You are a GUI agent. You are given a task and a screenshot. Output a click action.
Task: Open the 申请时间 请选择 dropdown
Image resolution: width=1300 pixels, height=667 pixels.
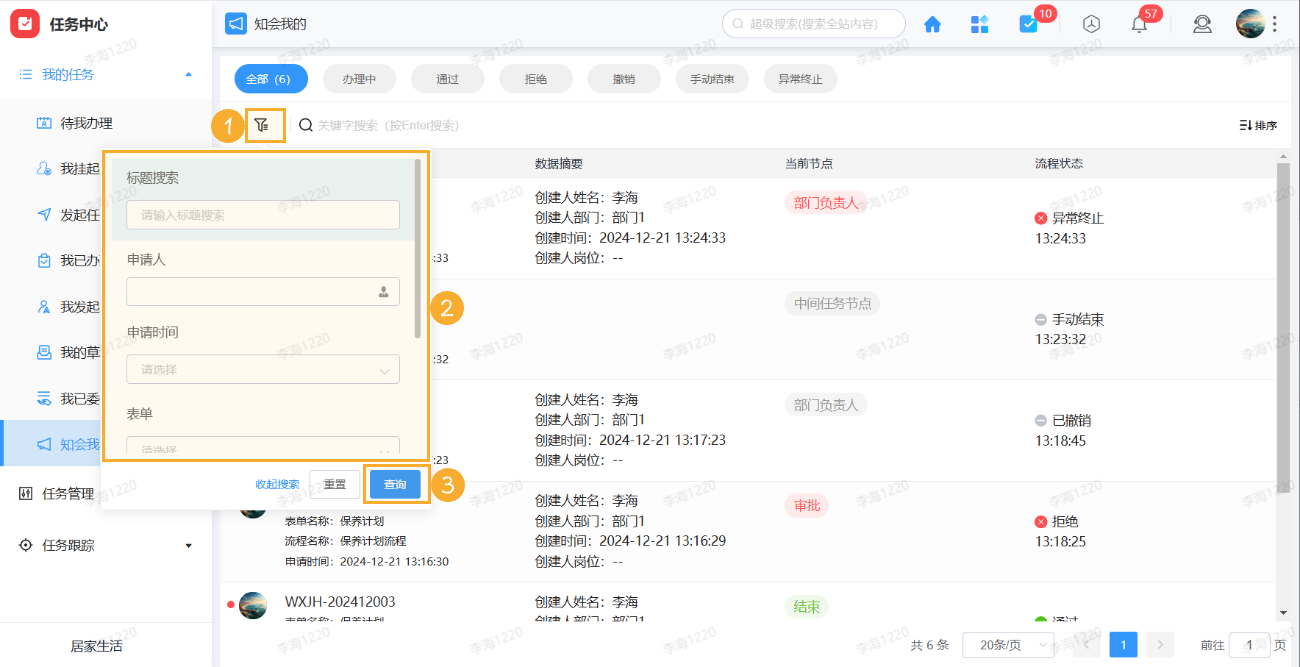262,369
